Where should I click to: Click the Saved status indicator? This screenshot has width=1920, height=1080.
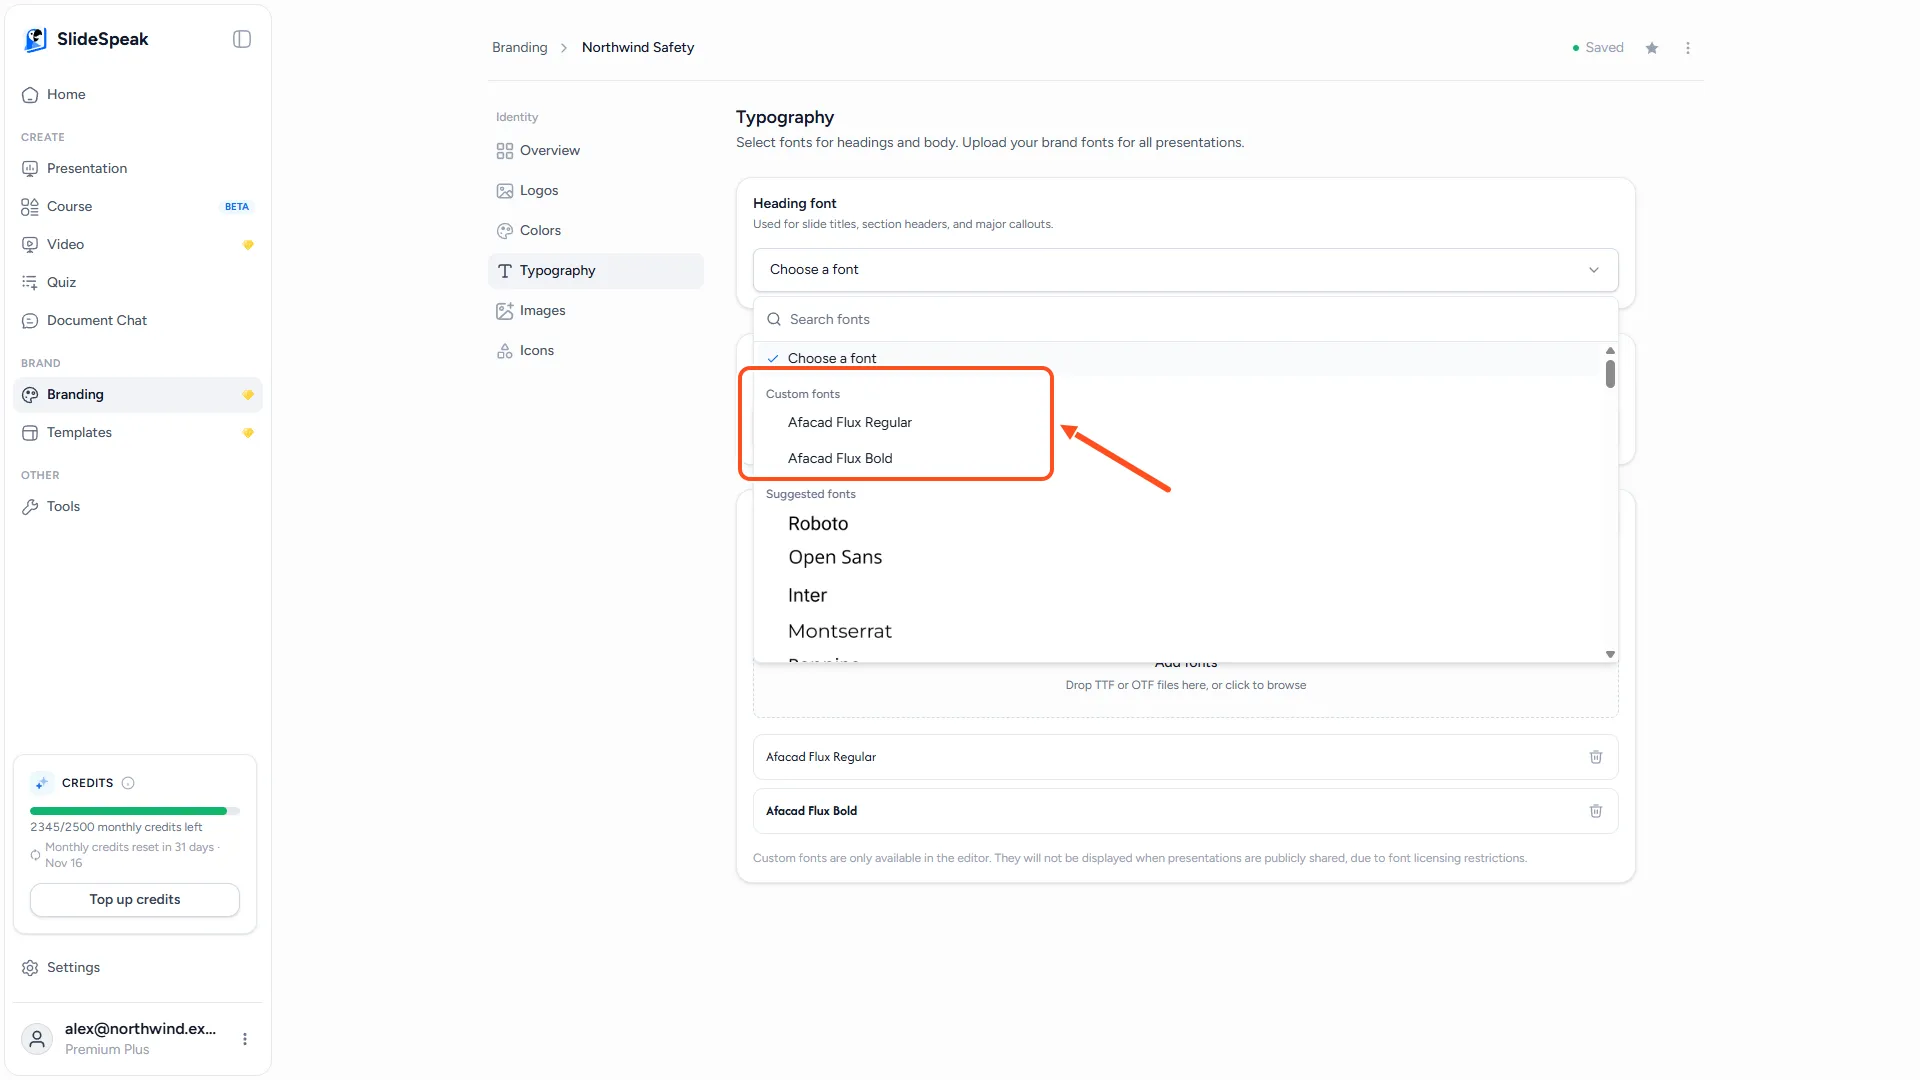click(1598, 47)
